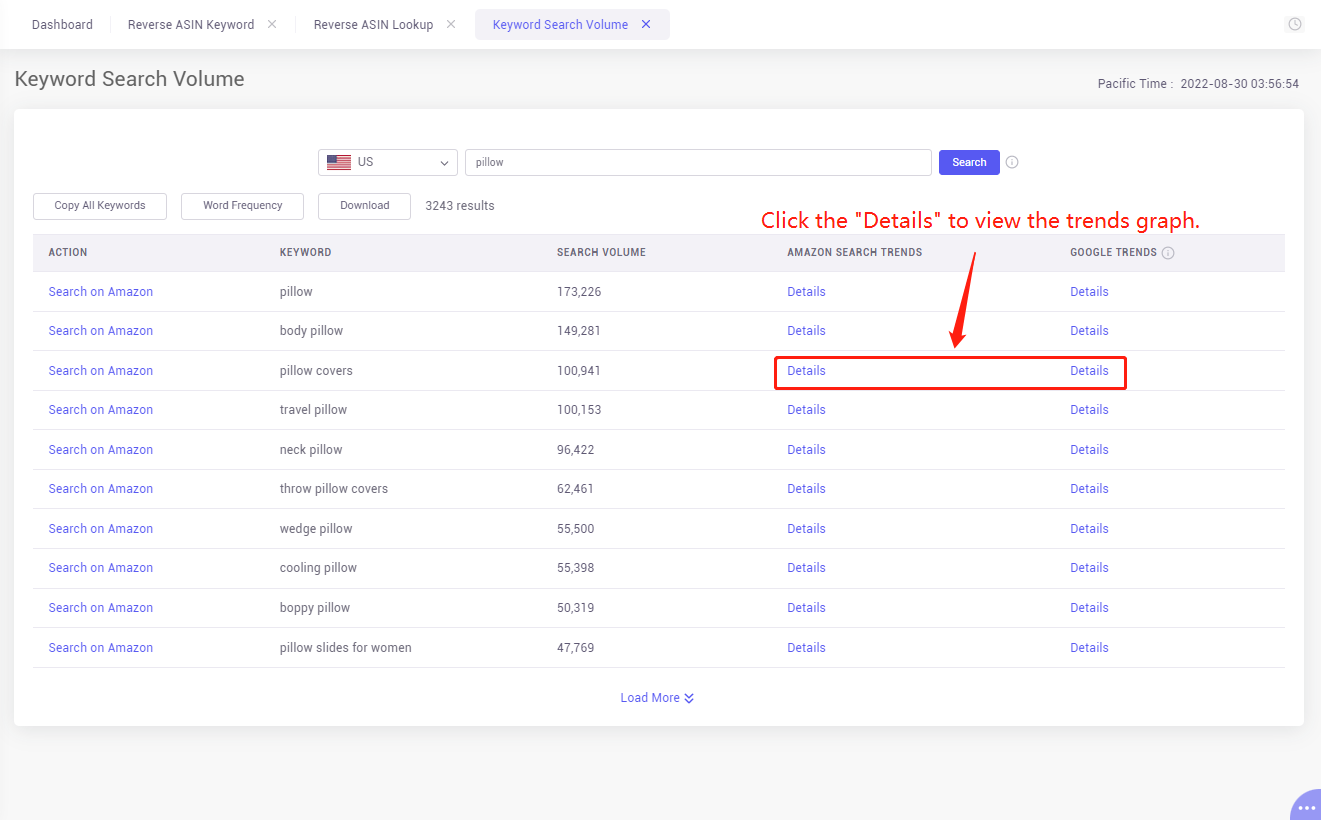The height and width of the screenshot is (820, 1321).
Task: Search on Amazon for throw pillow covers
Action: (101, 489)
